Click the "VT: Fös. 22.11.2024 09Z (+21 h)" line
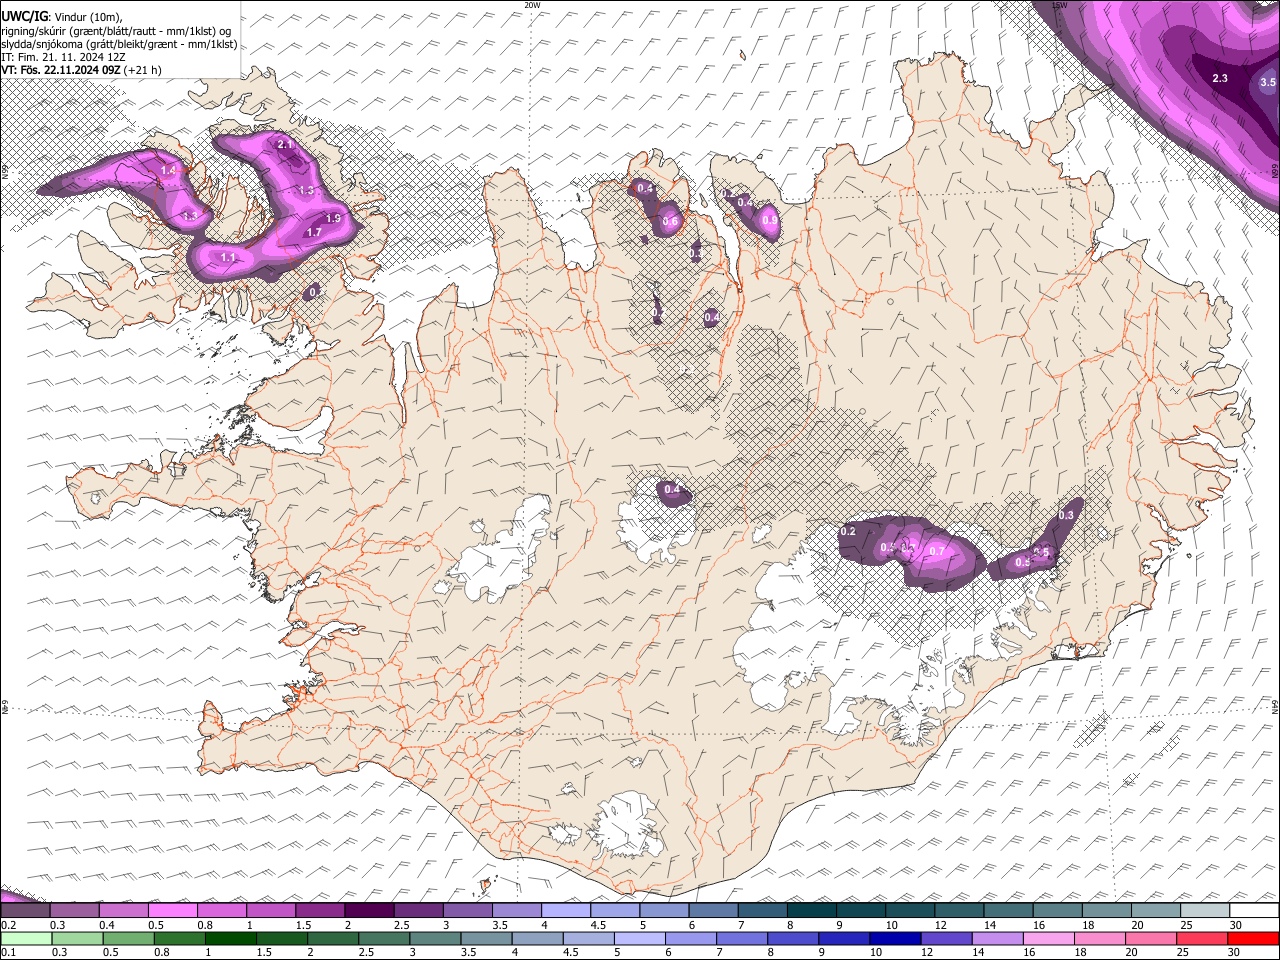Image resolution: width=1280 pixels, height=960 pixels. 81,70
